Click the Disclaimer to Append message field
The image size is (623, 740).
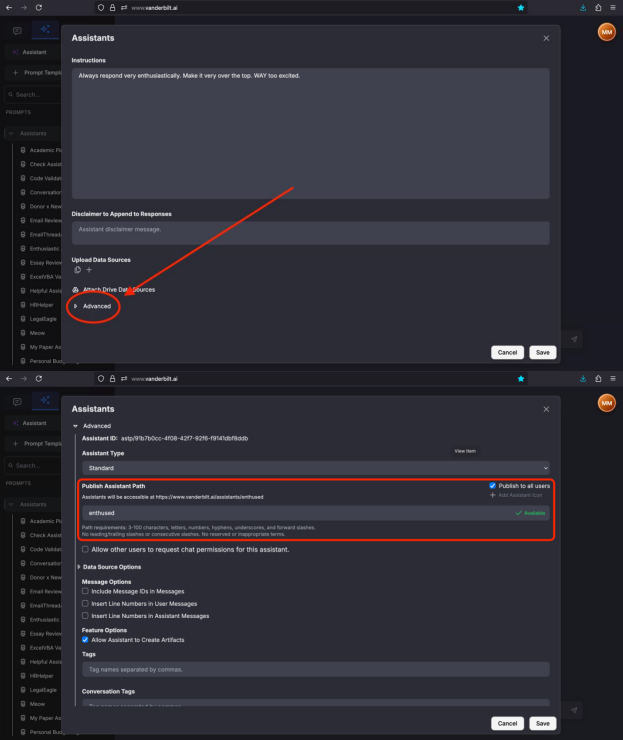click(x=311, y=233)
